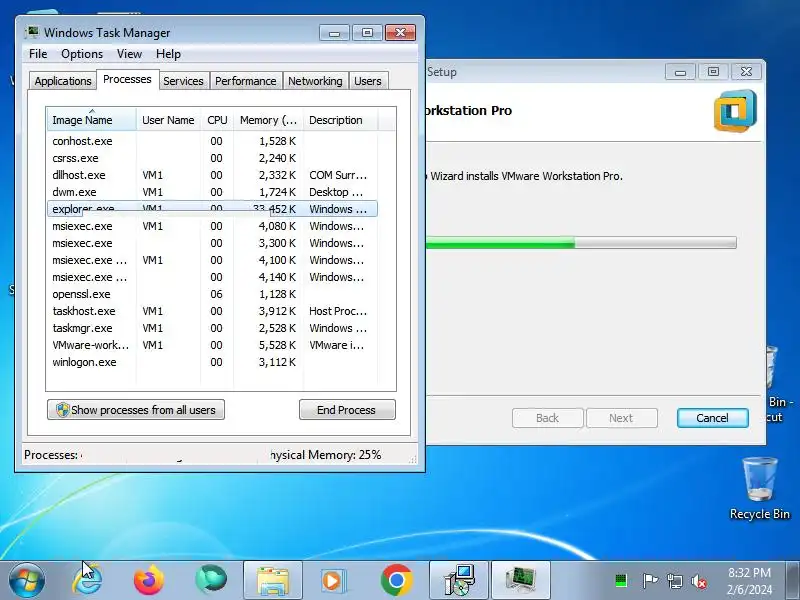Select the taskmgr.exe process

click(x=213, y=328)
